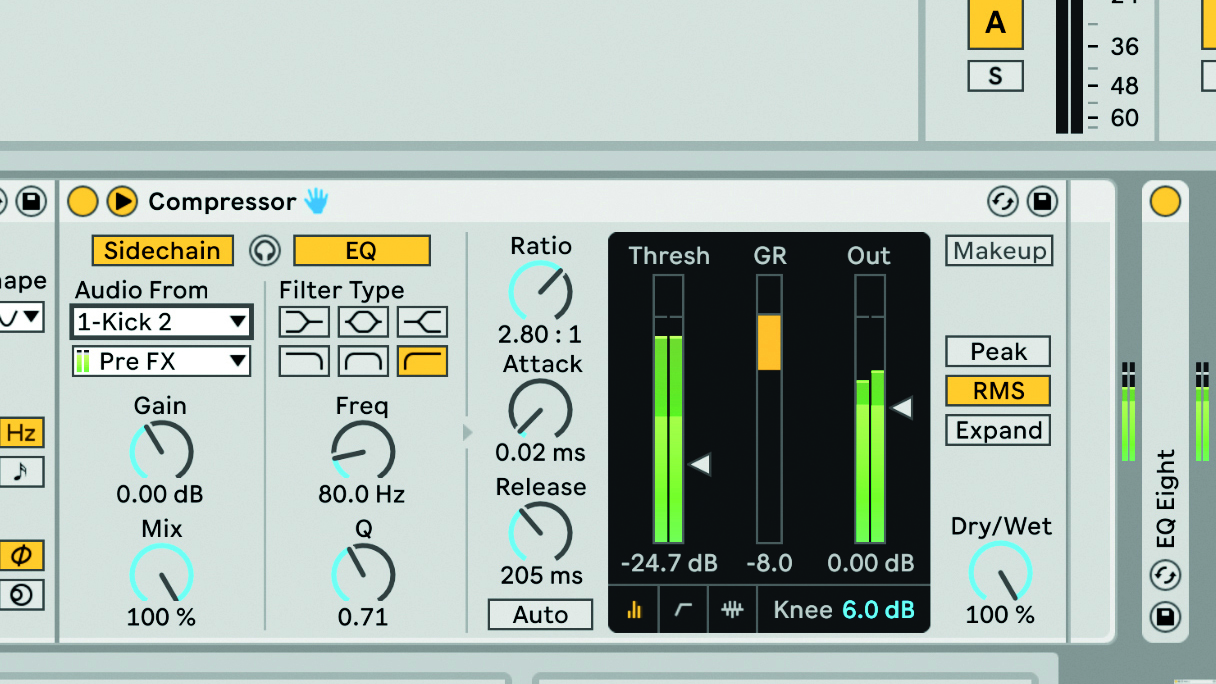The image size is (1216, 684).
Task: Toggle the EQ Eight device activator
Action: tap(1165, 202)
